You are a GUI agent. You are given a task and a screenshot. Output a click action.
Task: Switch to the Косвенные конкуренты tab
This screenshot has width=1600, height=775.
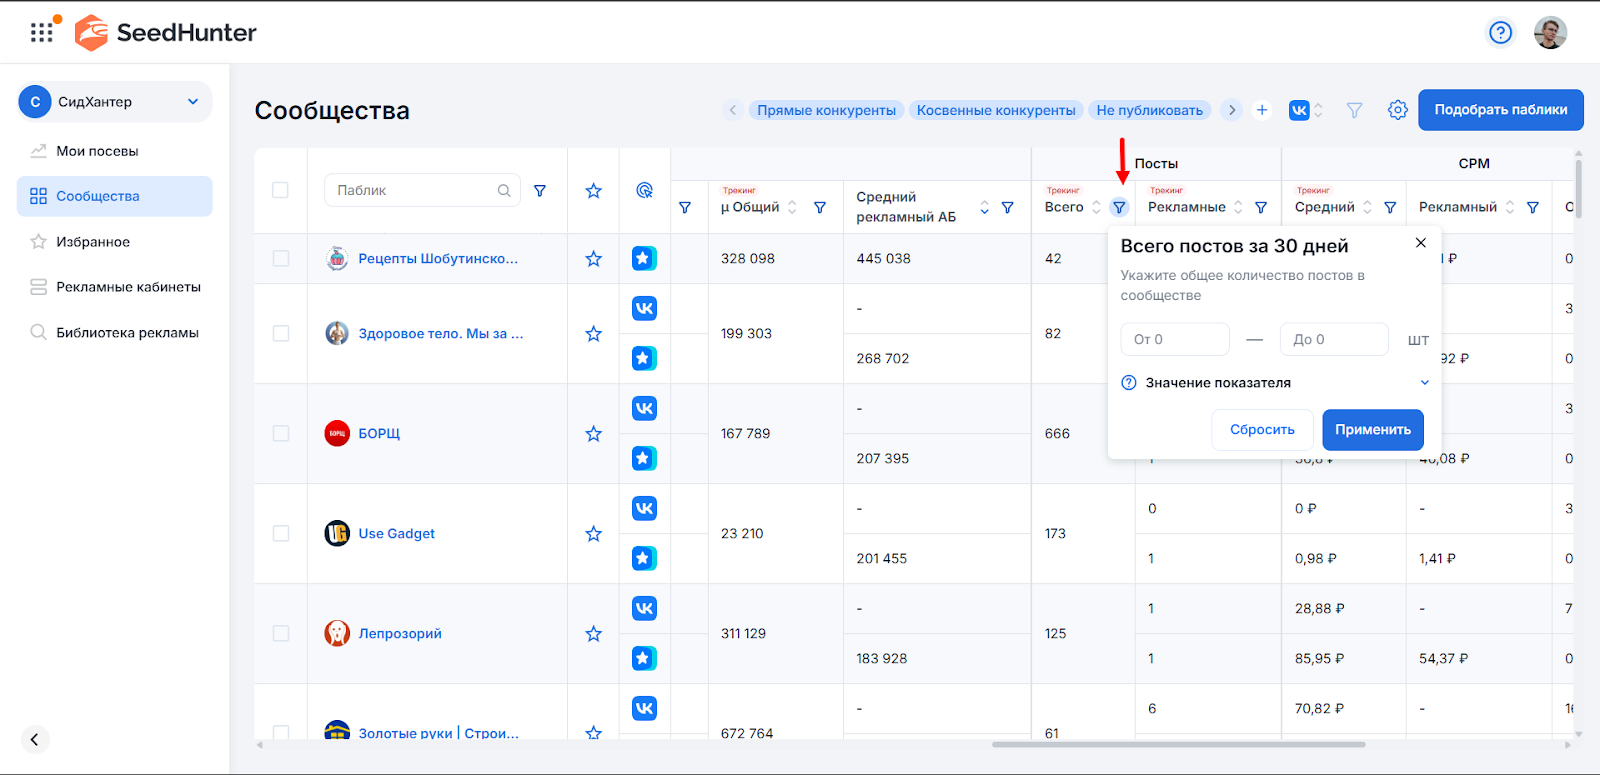coord(996,110)
